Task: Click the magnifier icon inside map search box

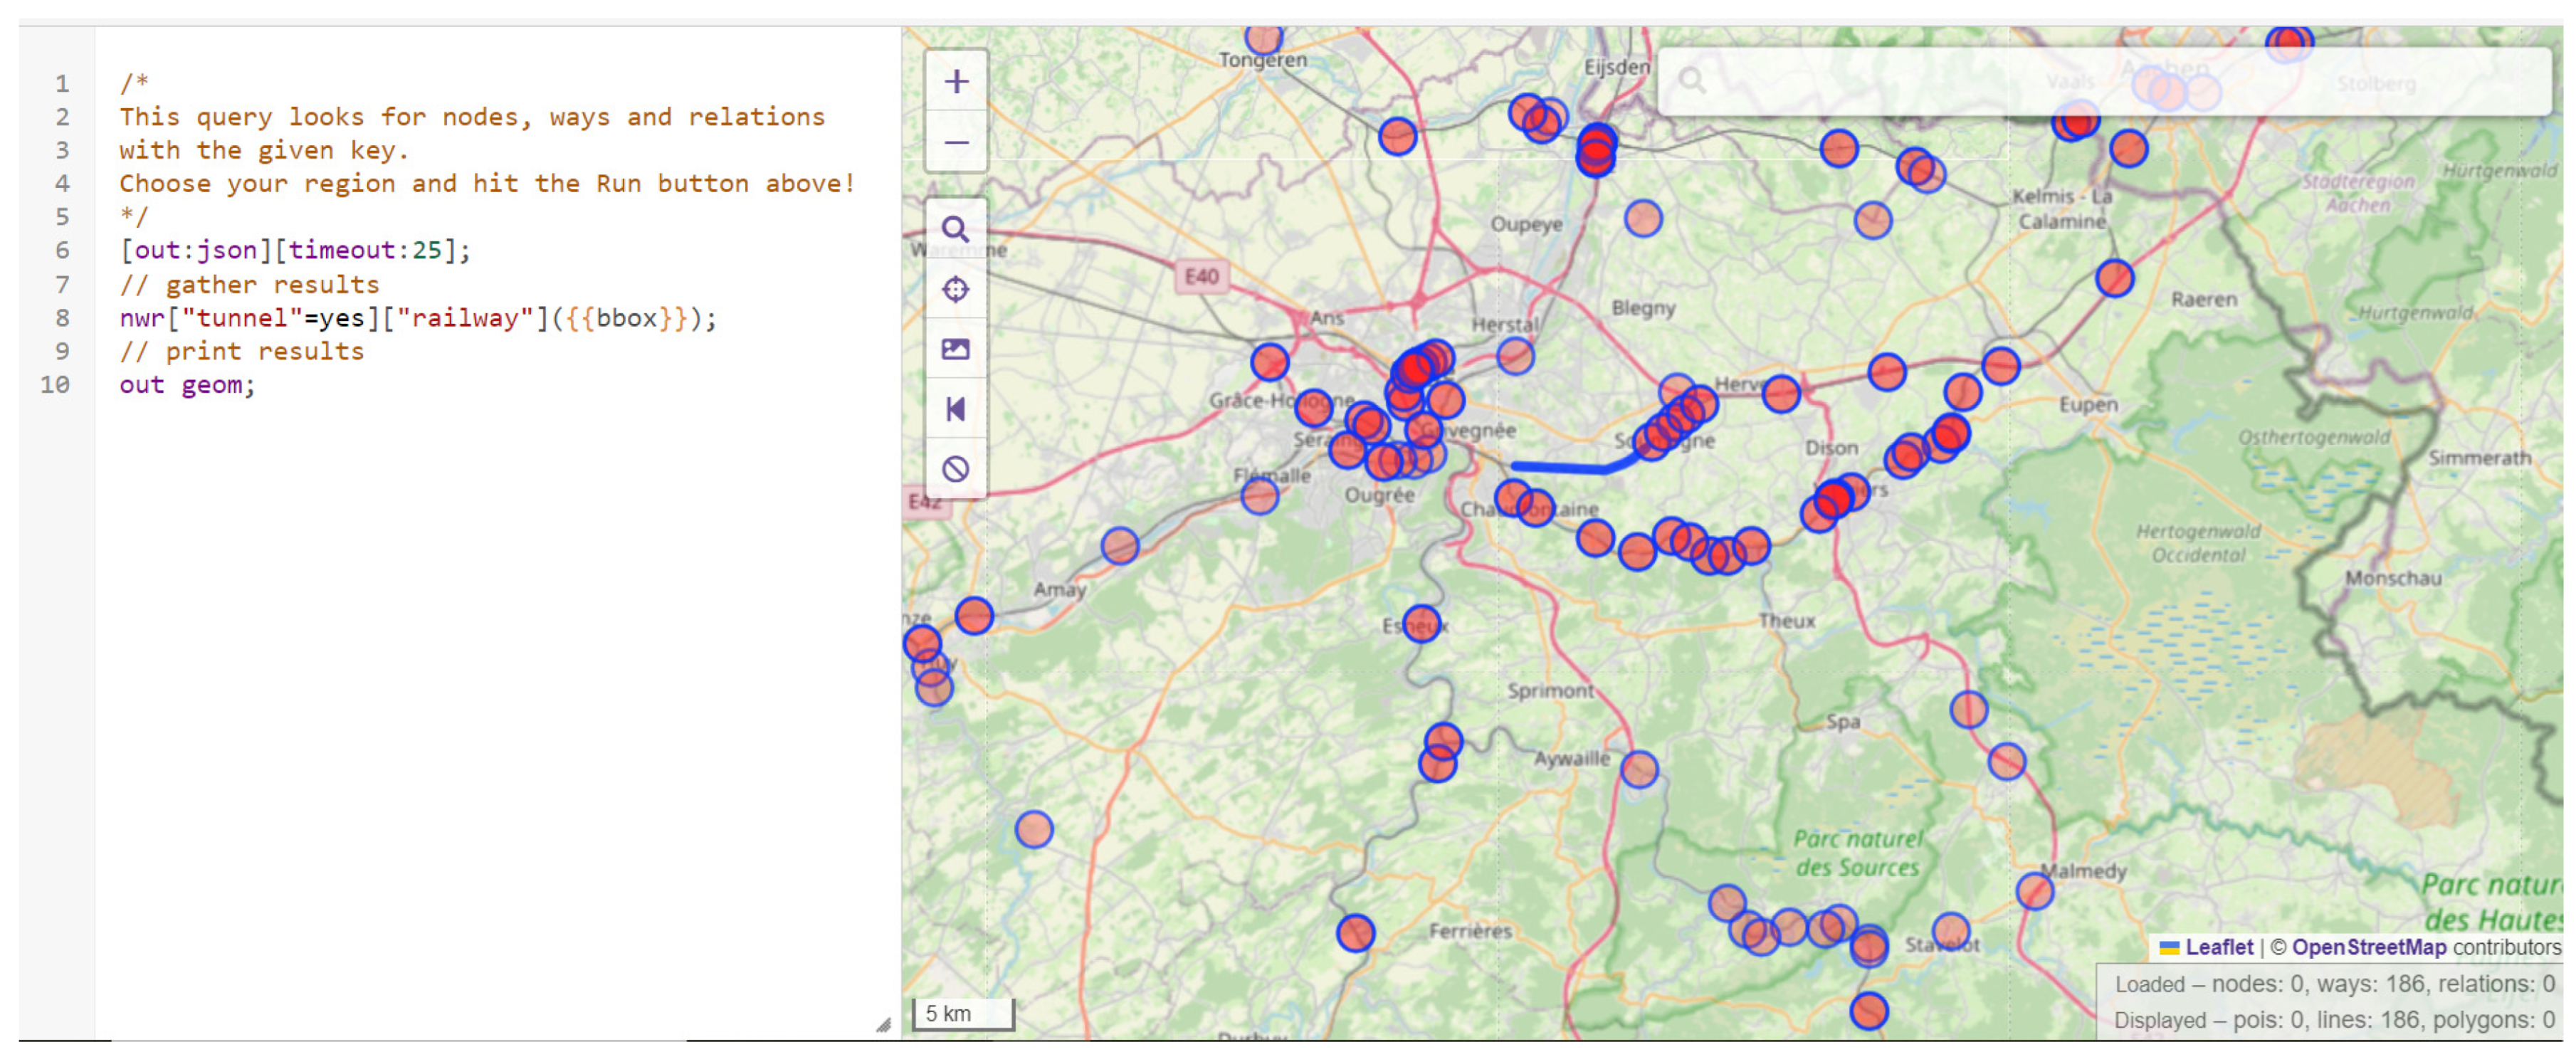Action: click(1691, 80)
